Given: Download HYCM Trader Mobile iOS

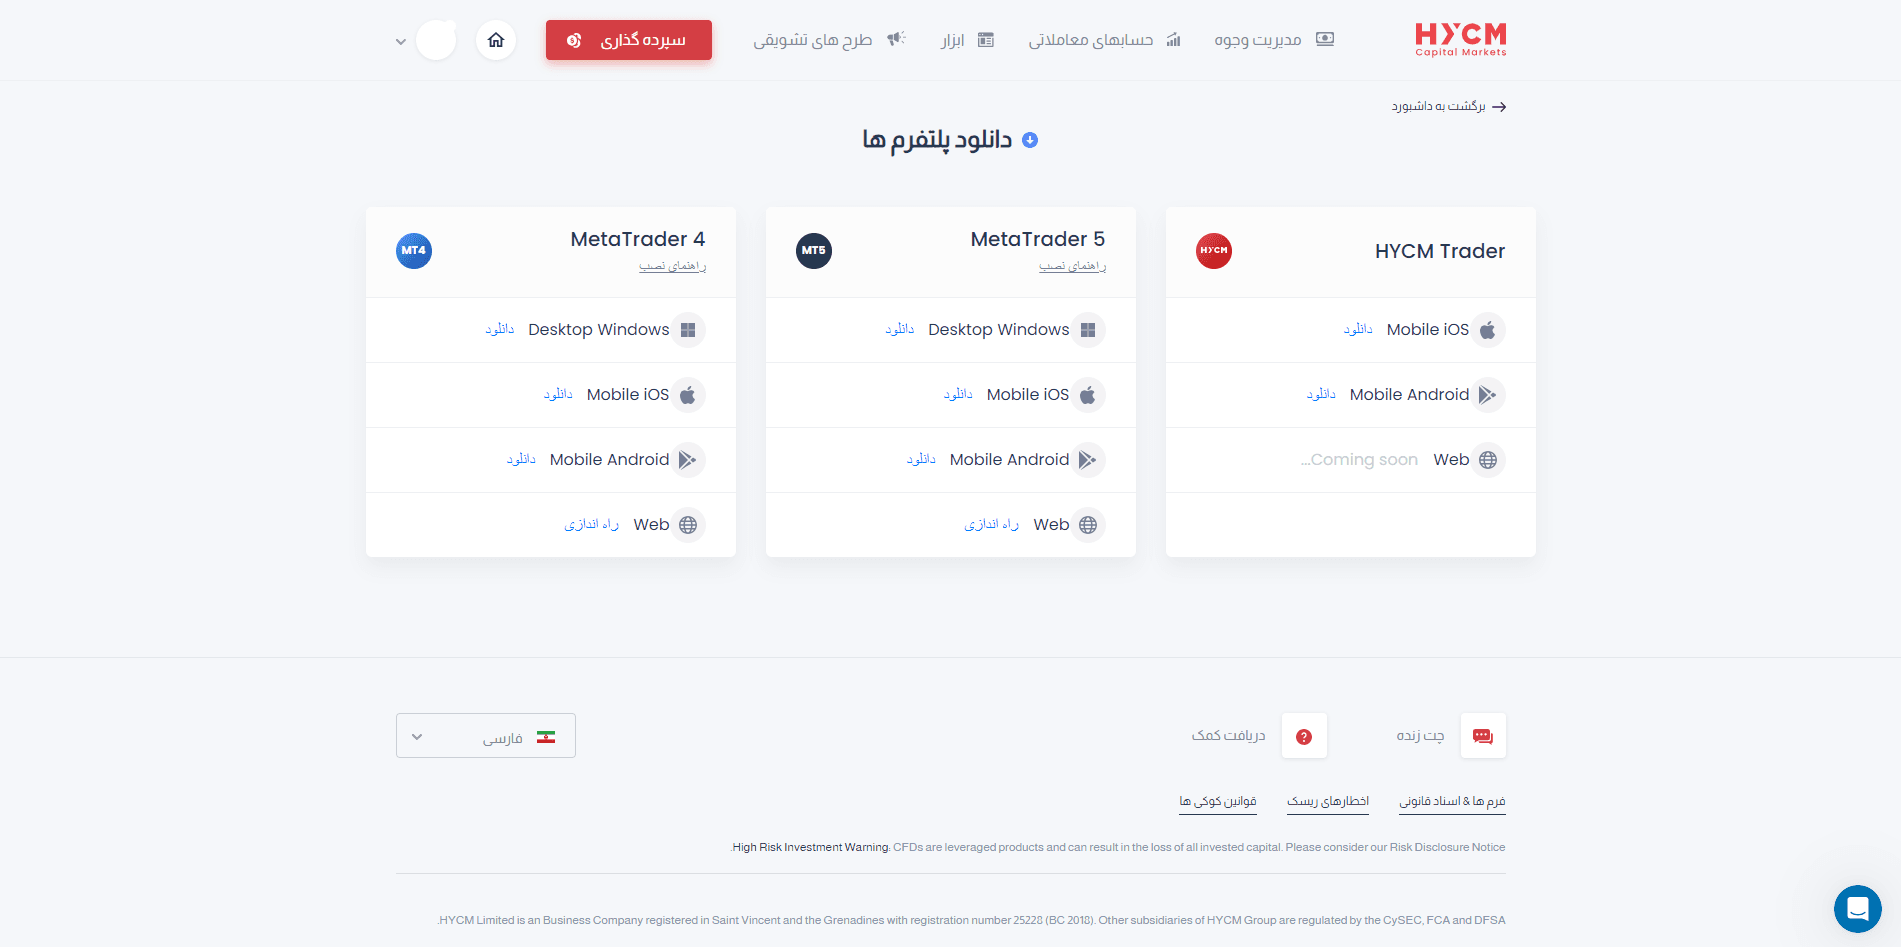Looking at the screenshot, I should coord(1358,329).
